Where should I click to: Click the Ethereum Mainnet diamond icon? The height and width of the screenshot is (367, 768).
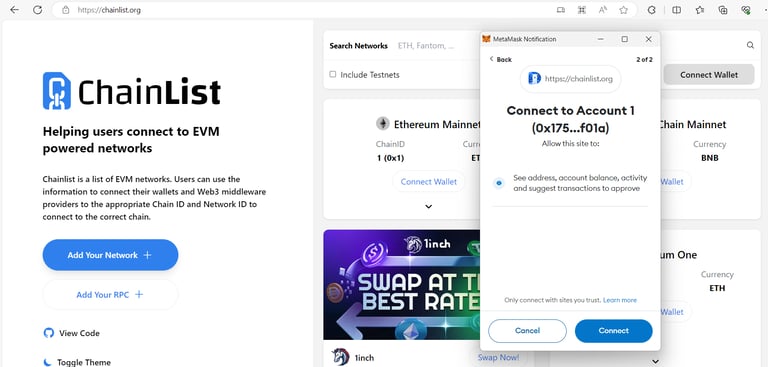(383, 124)
